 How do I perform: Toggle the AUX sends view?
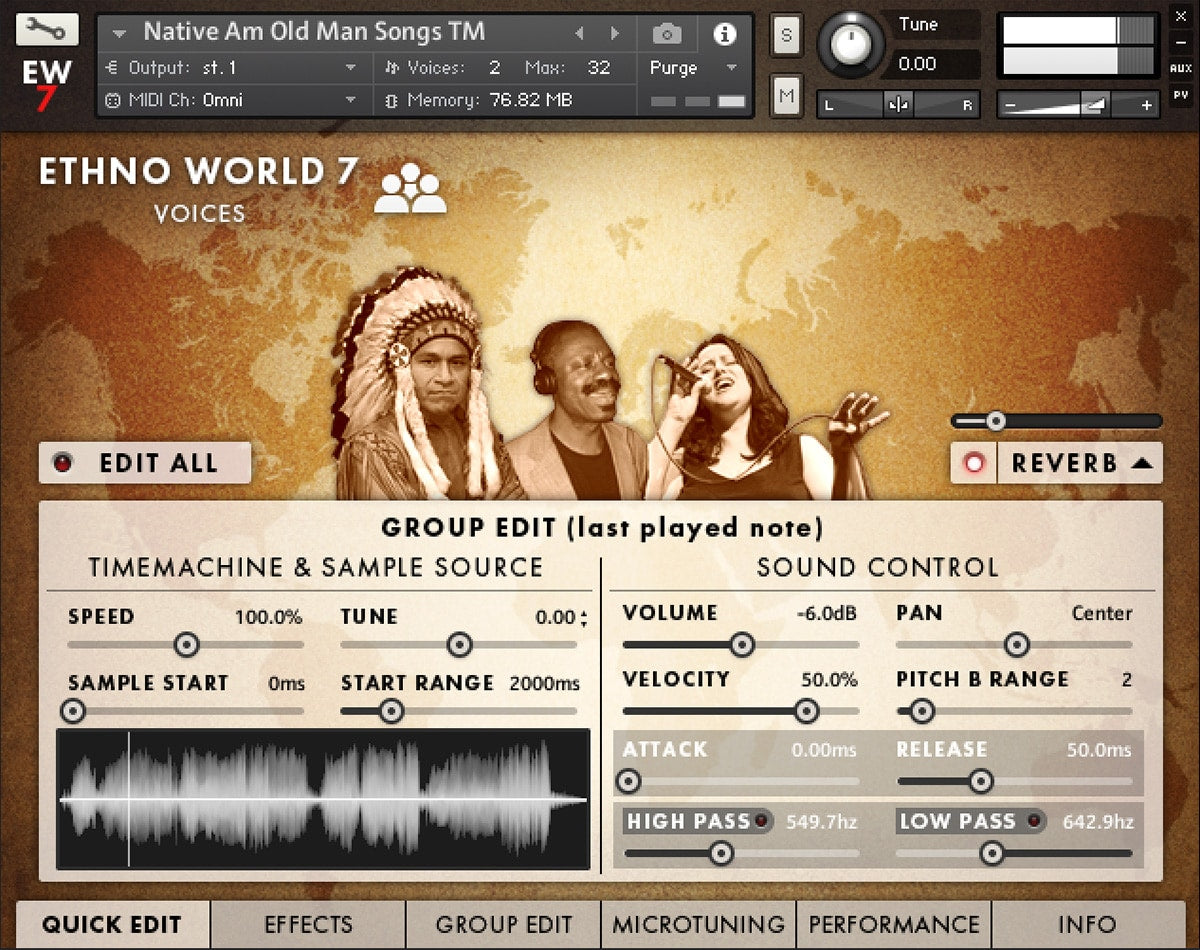[1180, 68]
